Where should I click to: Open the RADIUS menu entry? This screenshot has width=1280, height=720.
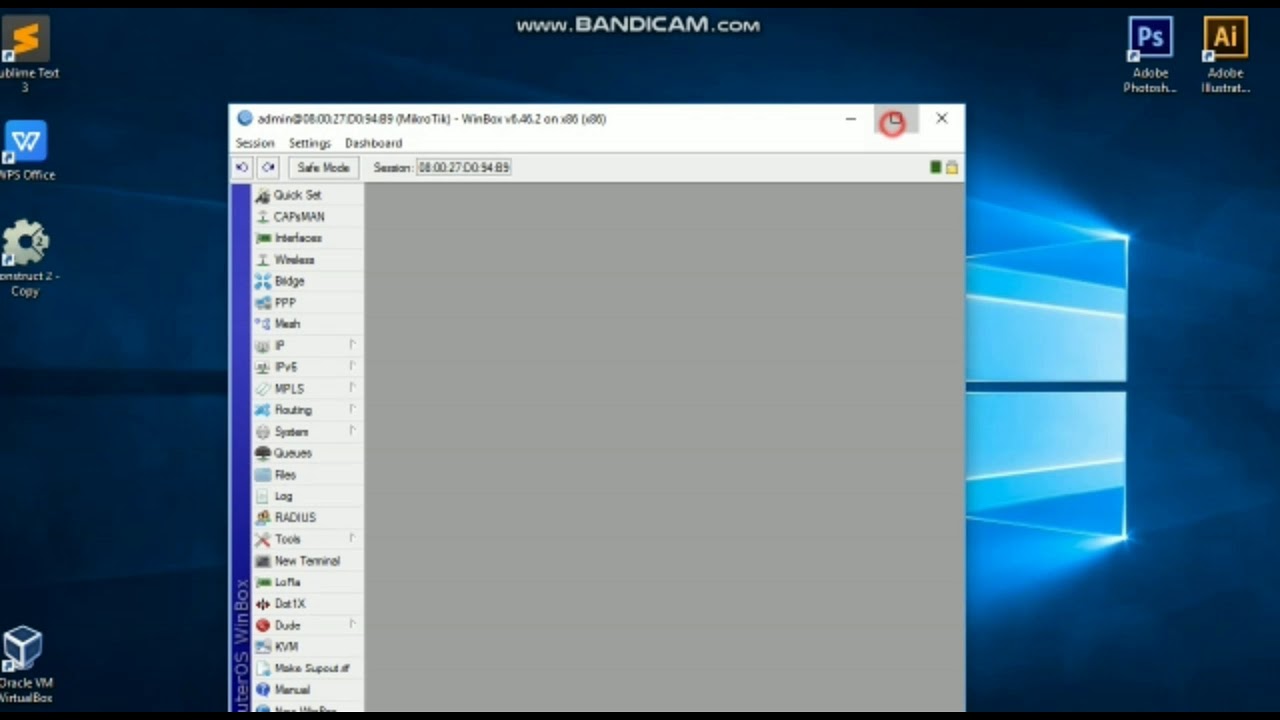point(307,517)
